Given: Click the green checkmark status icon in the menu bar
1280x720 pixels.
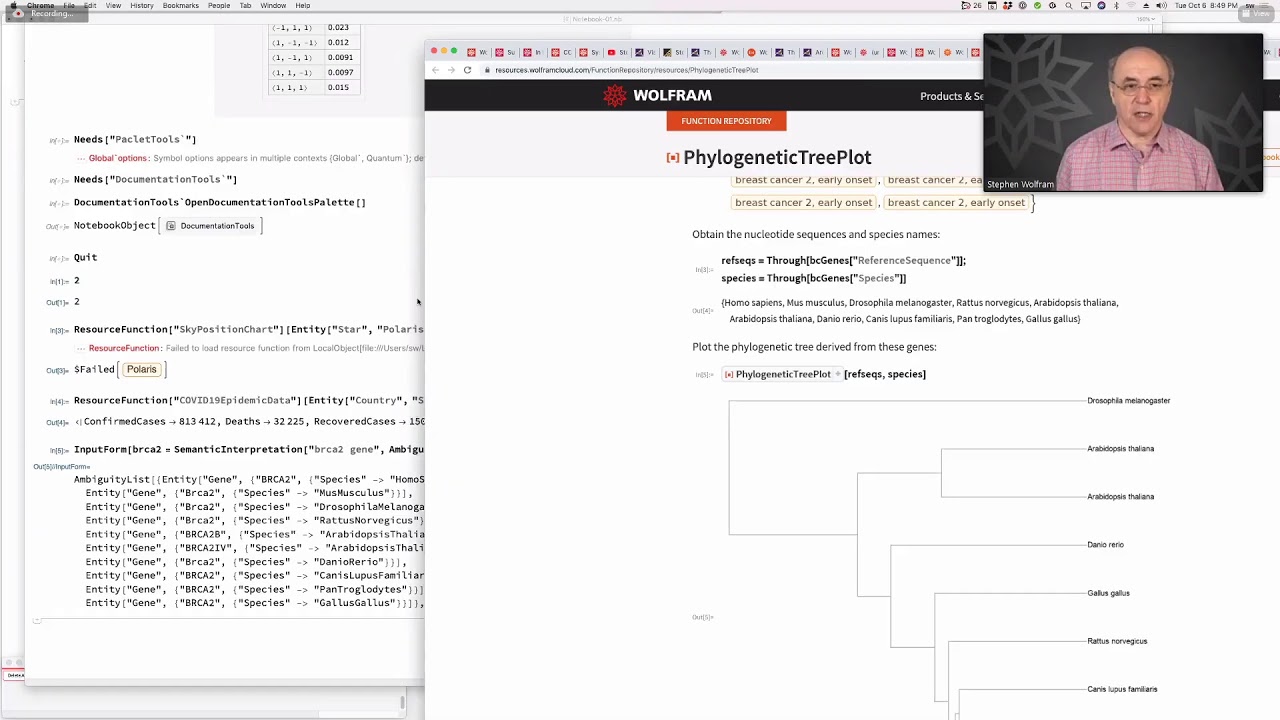Looking at the screenshot, I should [1037, 6].
